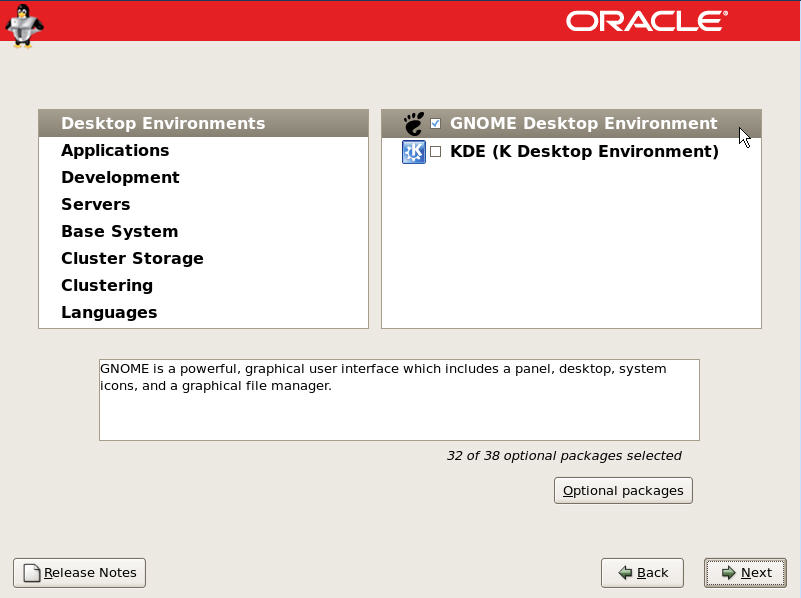Select the Applications category
801x598 pixels.
click(x=203, y=150)
